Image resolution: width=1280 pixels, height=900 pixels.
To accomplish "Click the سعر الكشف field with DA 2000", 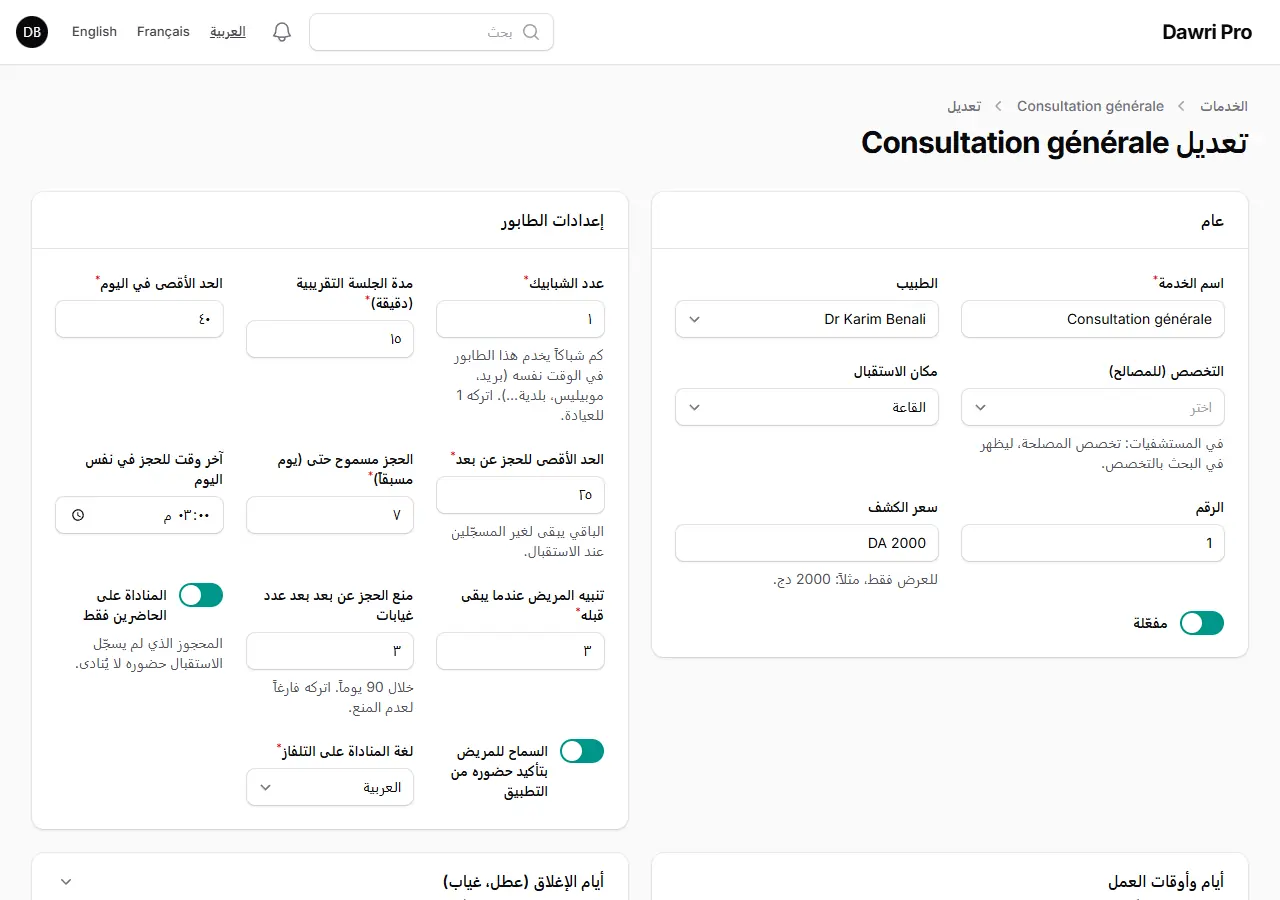I will coord(807,543).
